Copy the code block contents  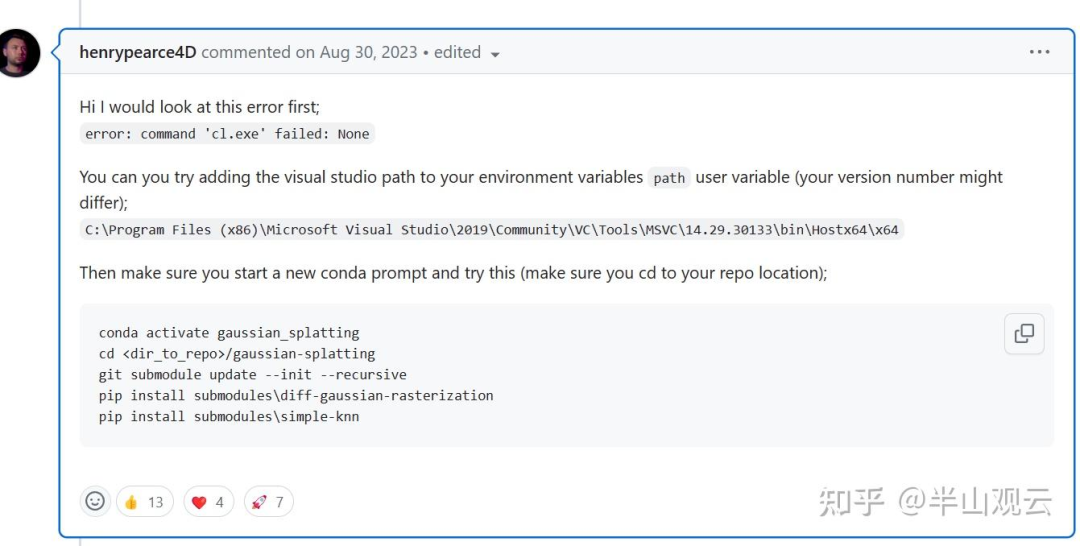[x=1024, y=334]
